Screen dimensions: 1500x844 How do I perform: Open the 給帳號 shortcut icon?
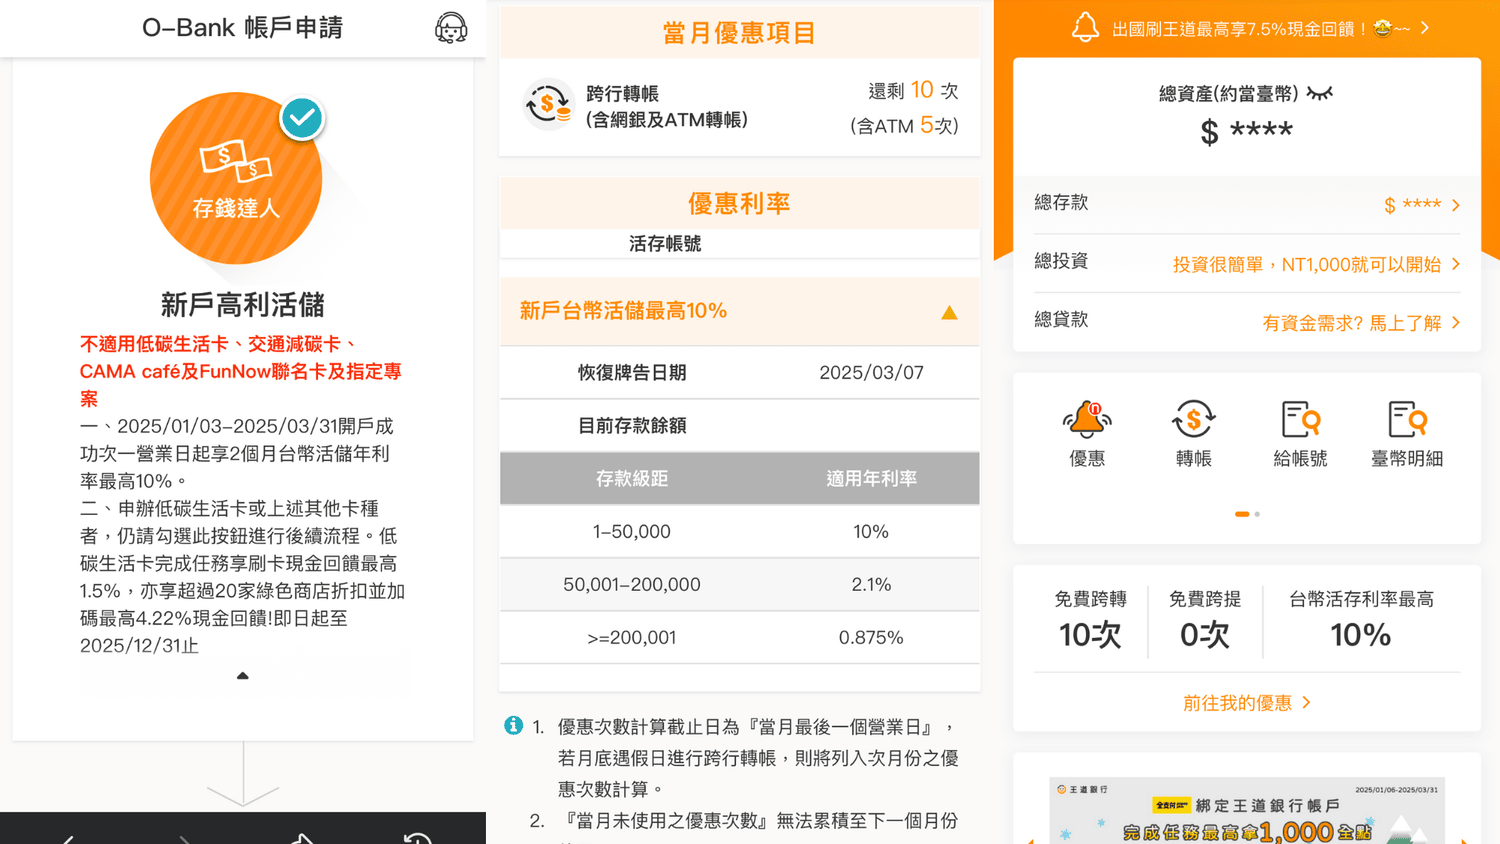click(x=1300, y=420)
